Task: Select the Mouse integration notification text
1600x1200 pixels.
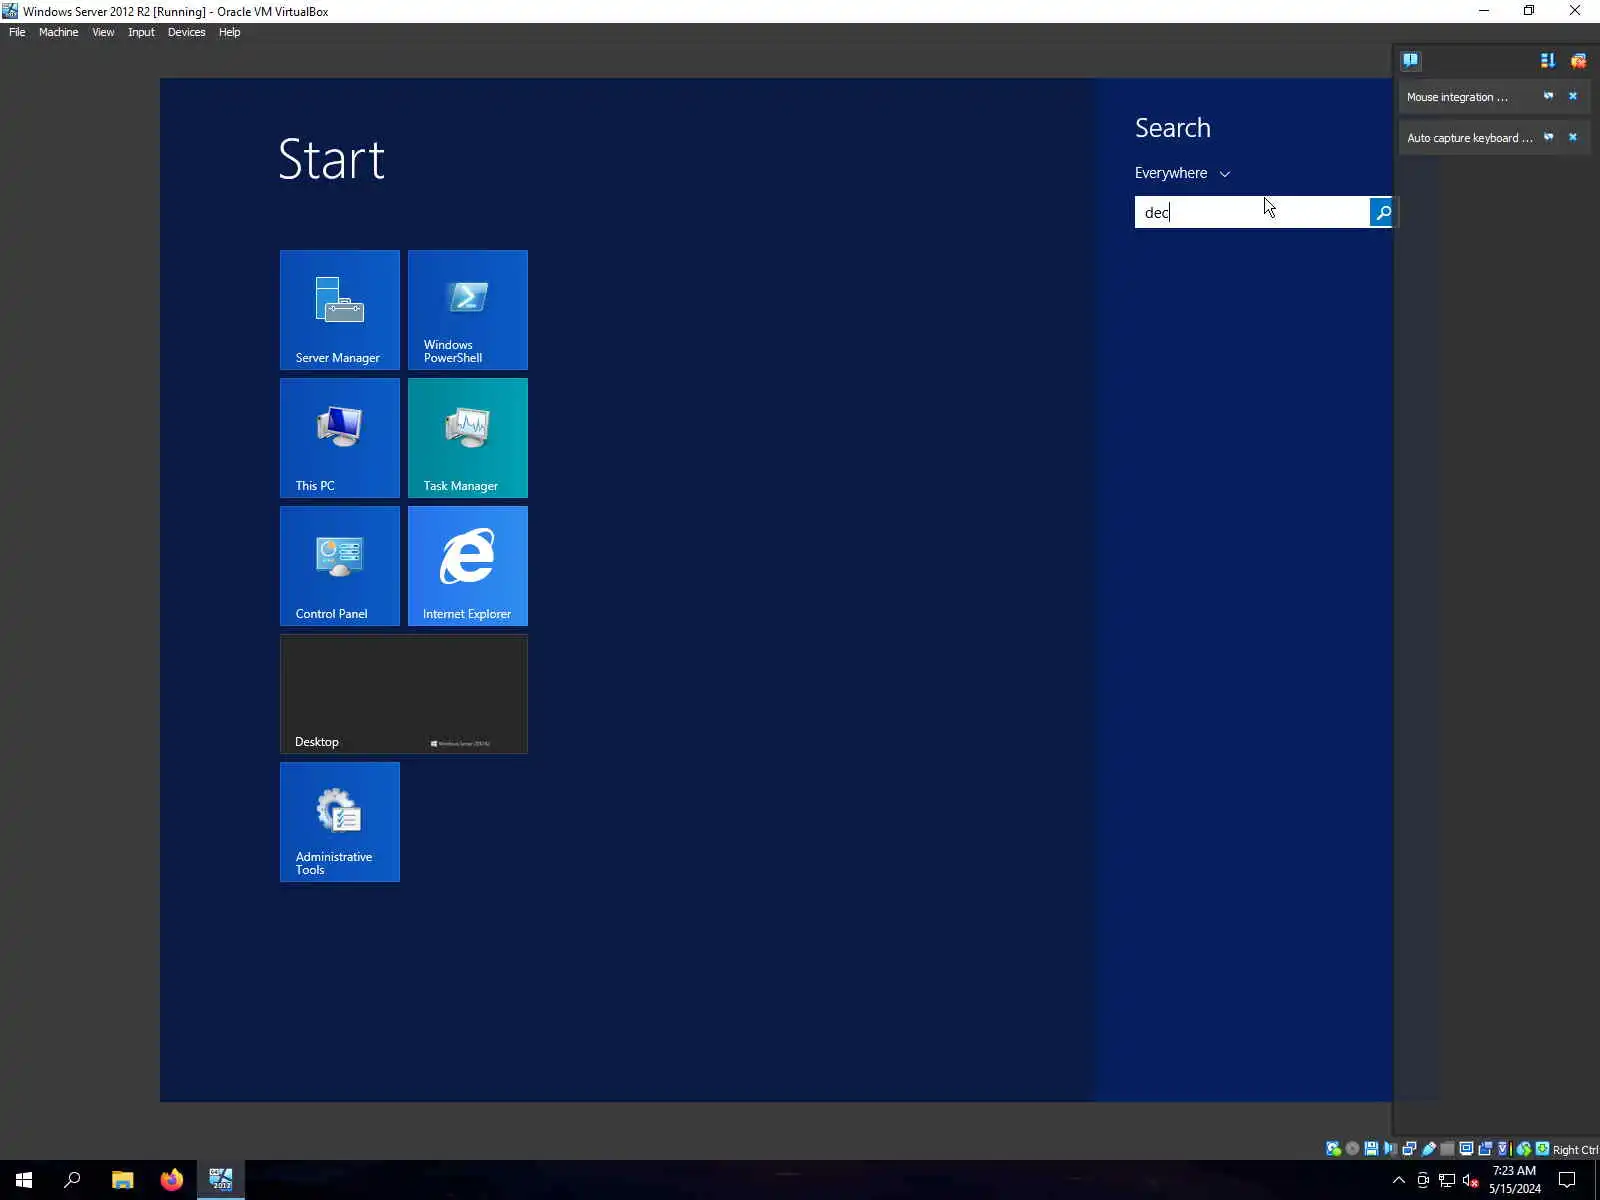Action: [1457, 97]
